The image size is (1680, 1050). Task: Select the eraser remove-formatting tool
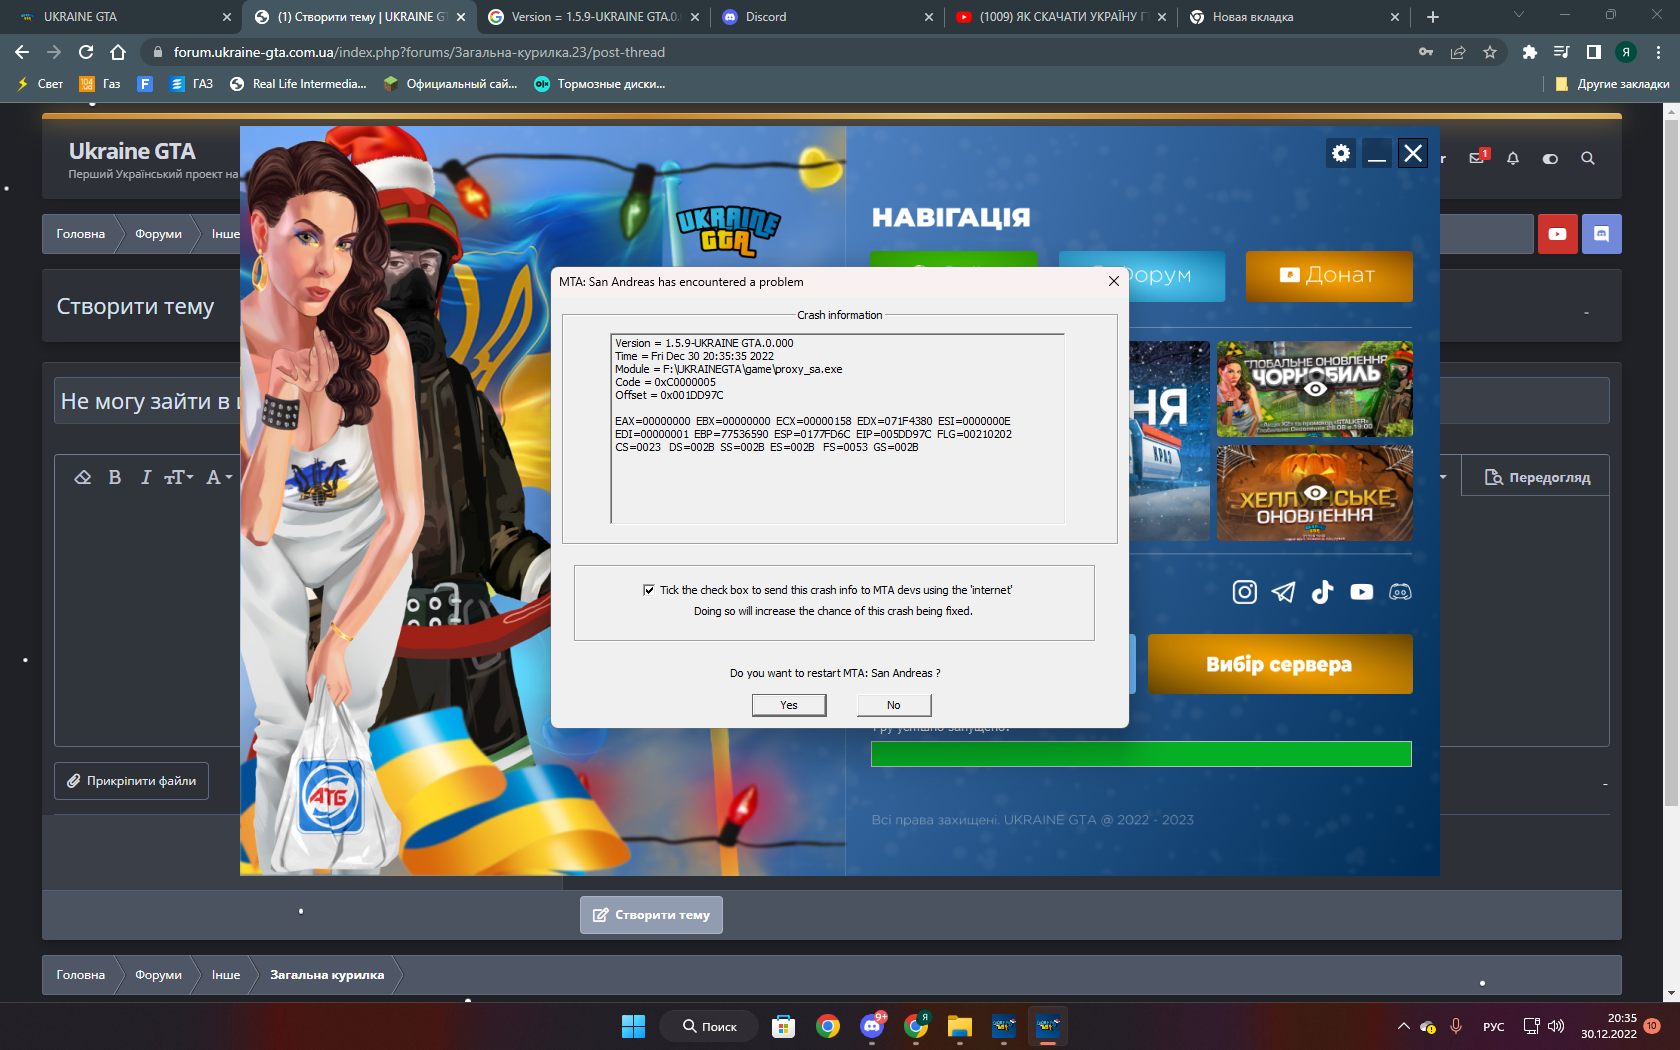point(83,477)
